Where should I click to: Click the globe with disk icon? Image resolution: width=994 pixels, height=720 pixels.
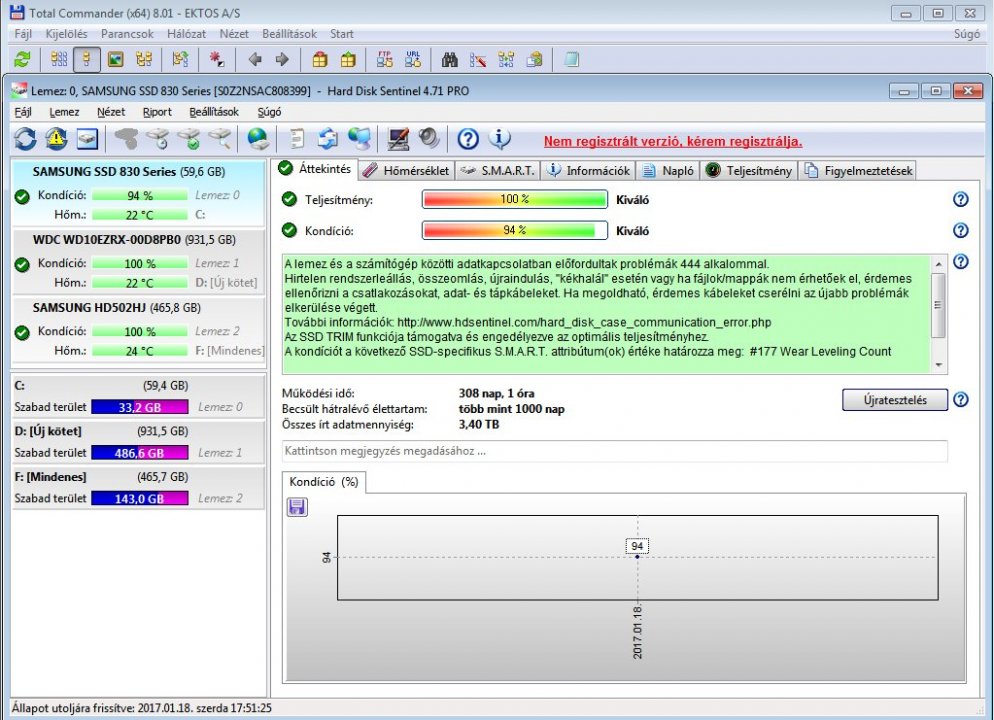pos(257,138)
